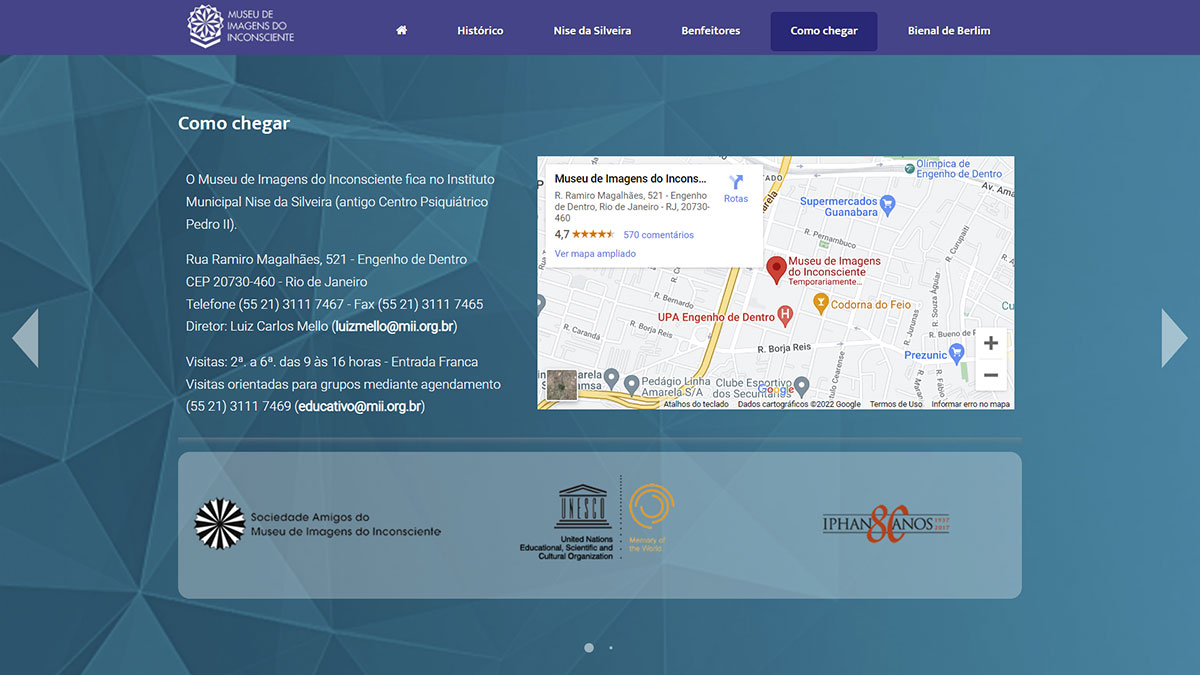Click the museum logo in the header
Viewport: 1200px width, 675px height.
[241, 26]
